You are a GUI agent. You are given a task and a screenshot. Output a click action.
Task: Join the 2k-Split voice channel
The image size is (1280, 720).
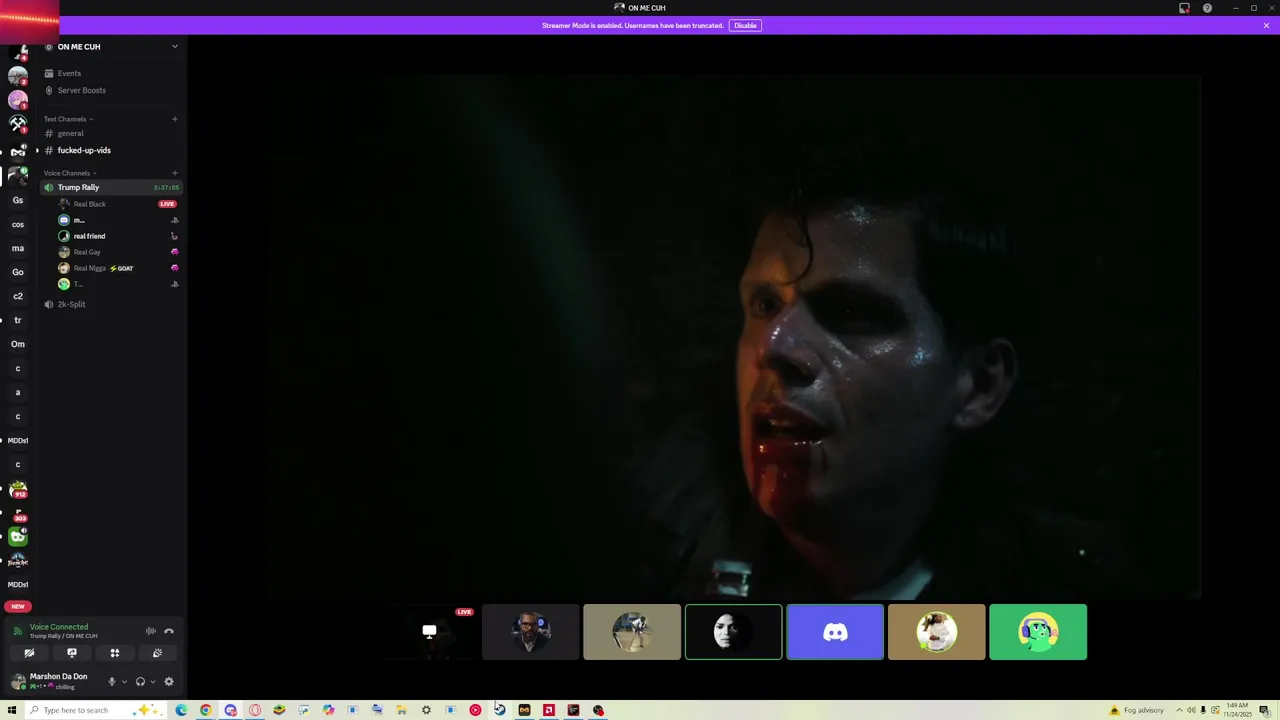tap(111, 304)
